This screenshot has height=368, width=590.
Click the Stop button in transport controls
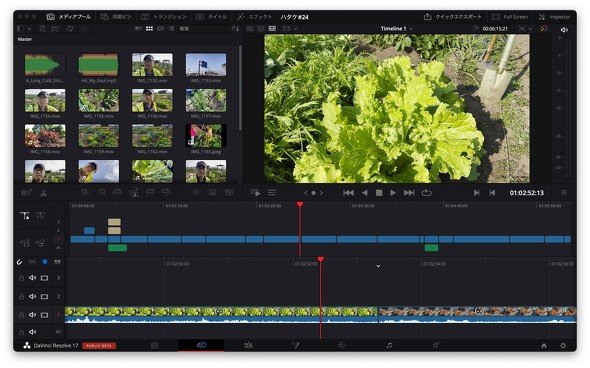[379, 193]
